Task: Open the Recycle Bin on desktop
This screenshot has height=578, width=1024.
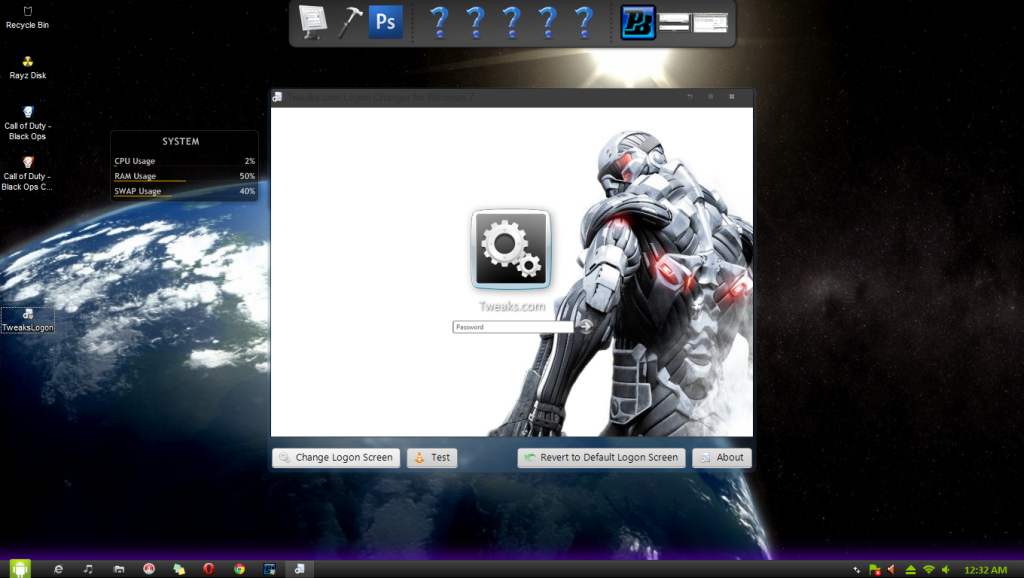Action: click(27, 16)
